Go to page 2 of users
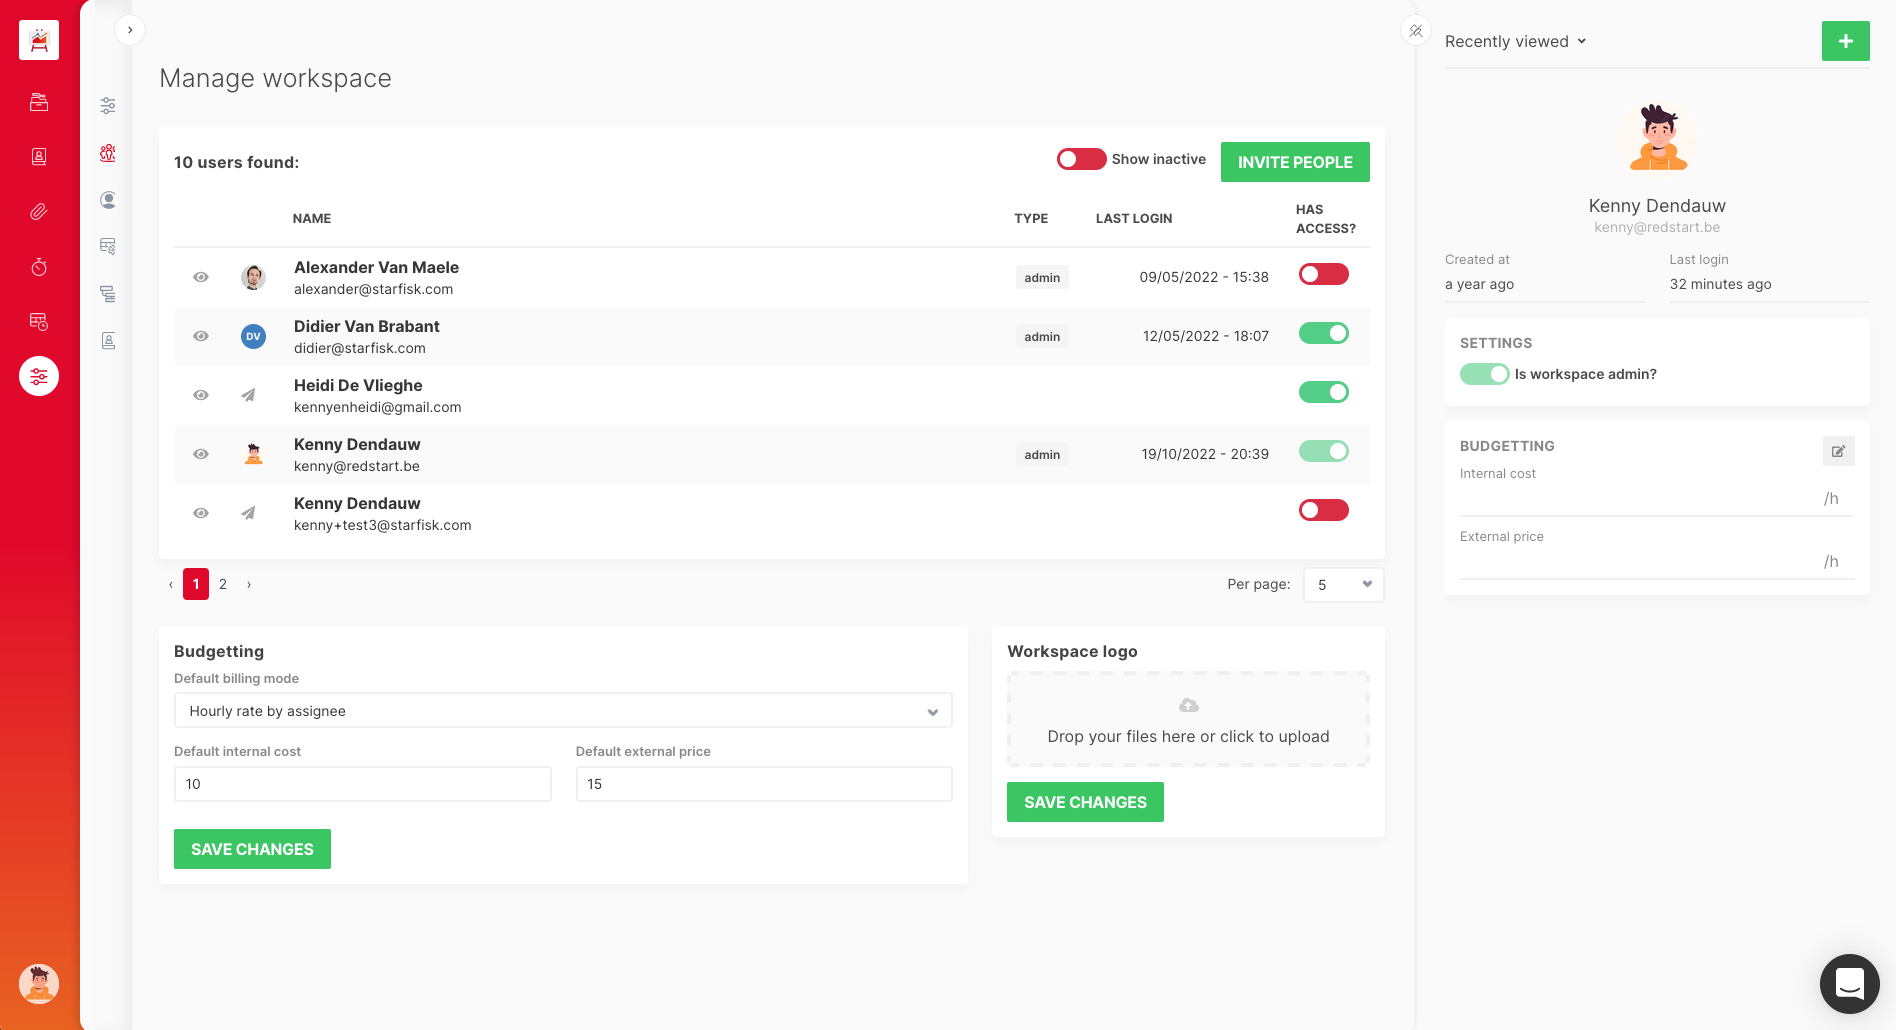Viewport: 1896px width, 1030px height. point(223,584)
